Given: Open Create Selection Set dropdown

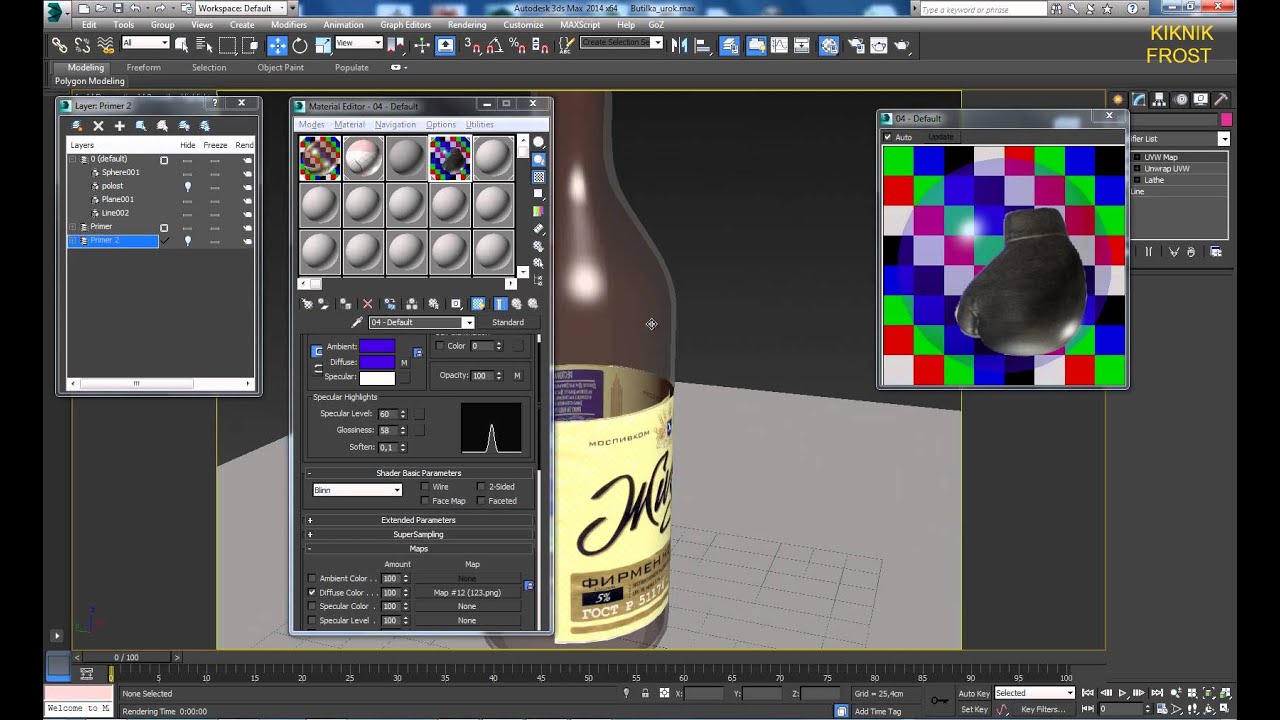Looking at the screenshot, I should tap(622, 43).
